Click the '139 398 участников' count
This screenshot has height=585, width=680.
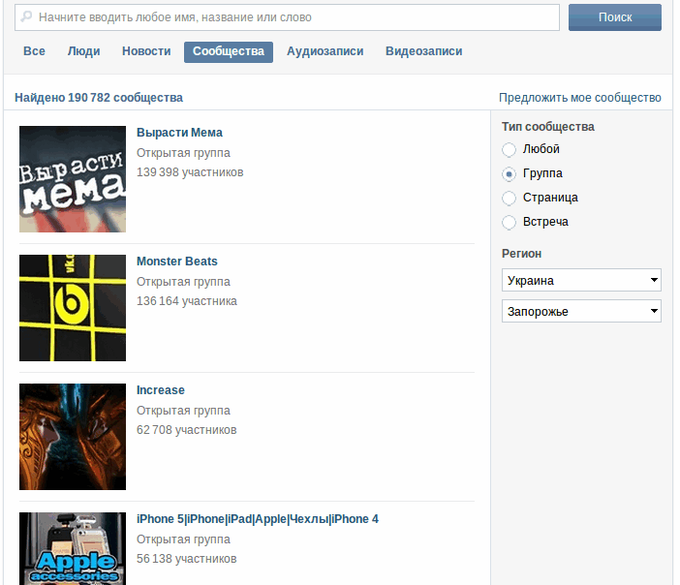pos(190,172)
